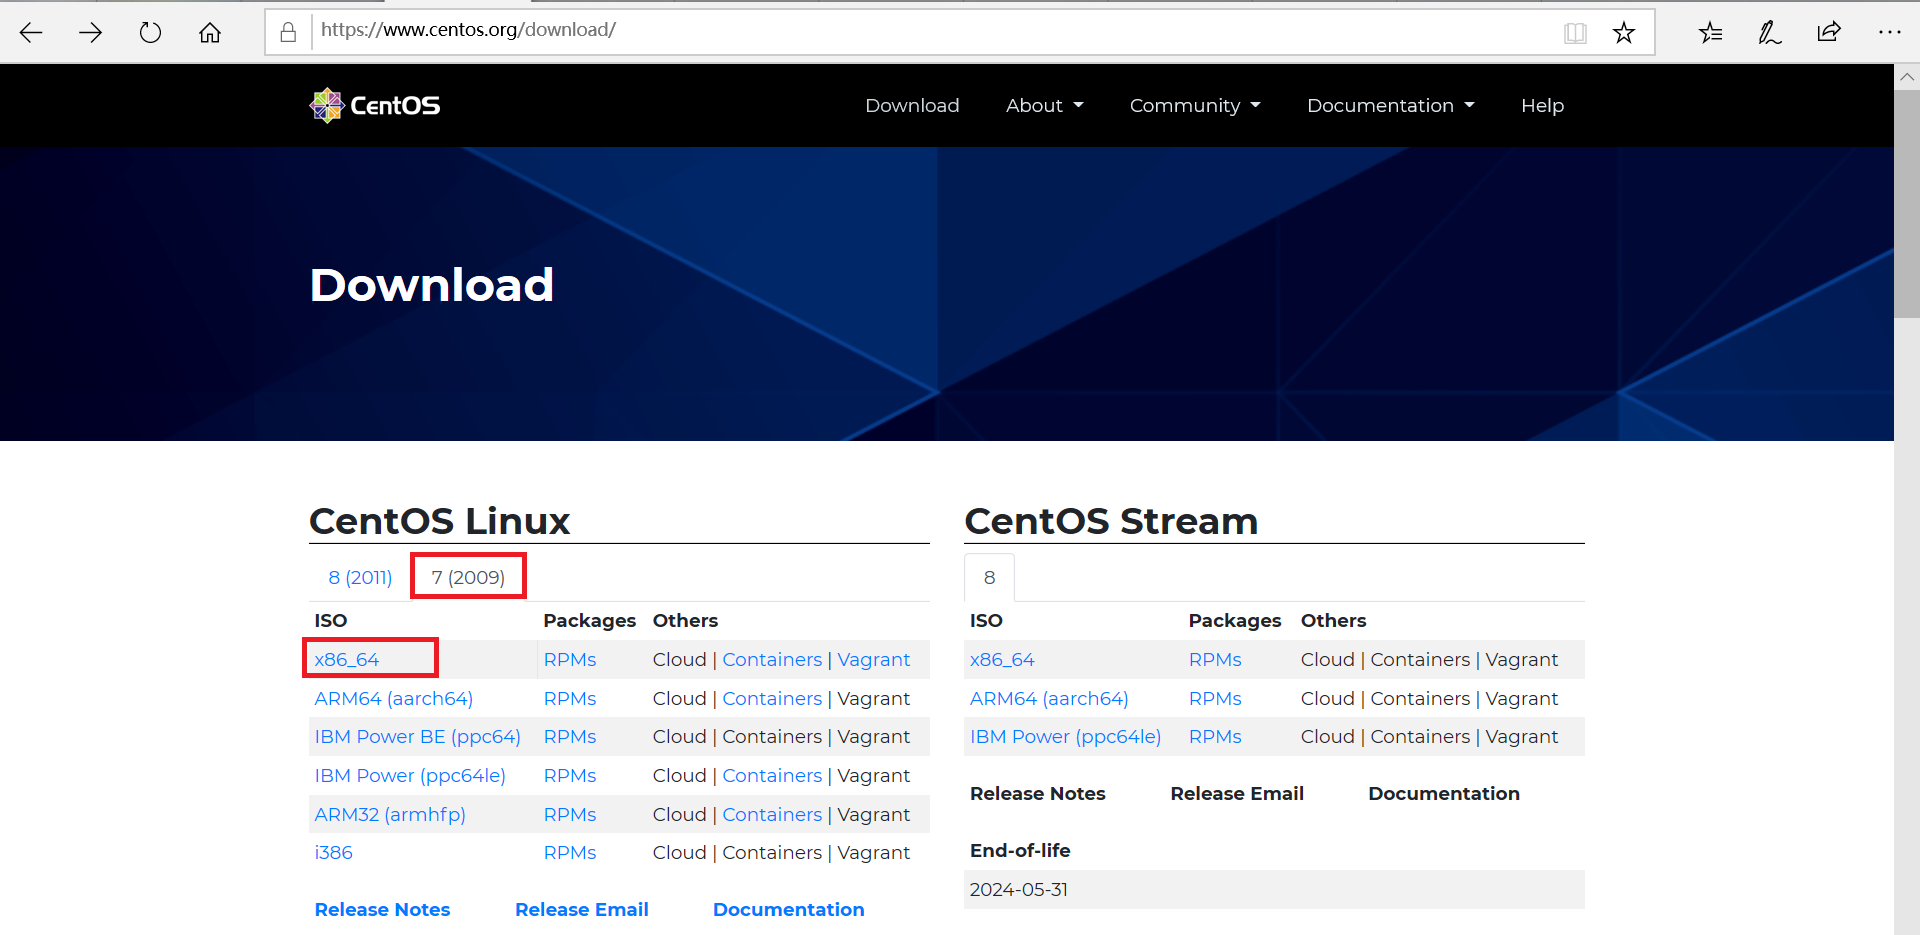Click the CentOS logo

(374, 104)
